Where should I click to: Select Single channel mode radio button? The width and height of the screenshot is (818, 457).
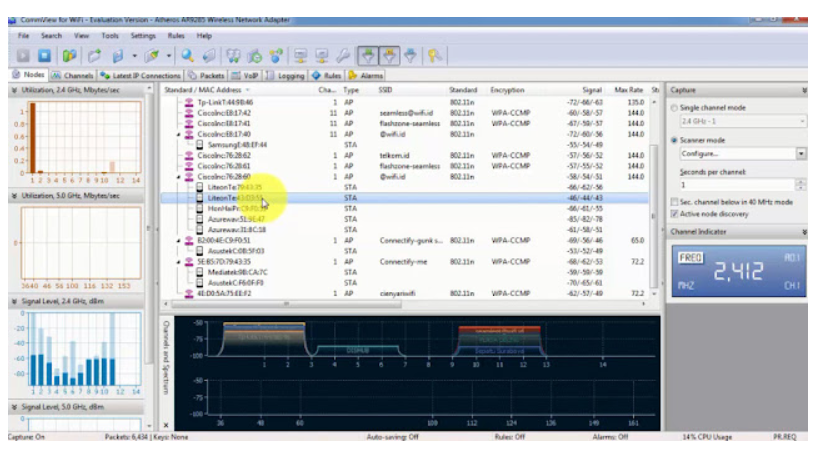pos(675,108)
